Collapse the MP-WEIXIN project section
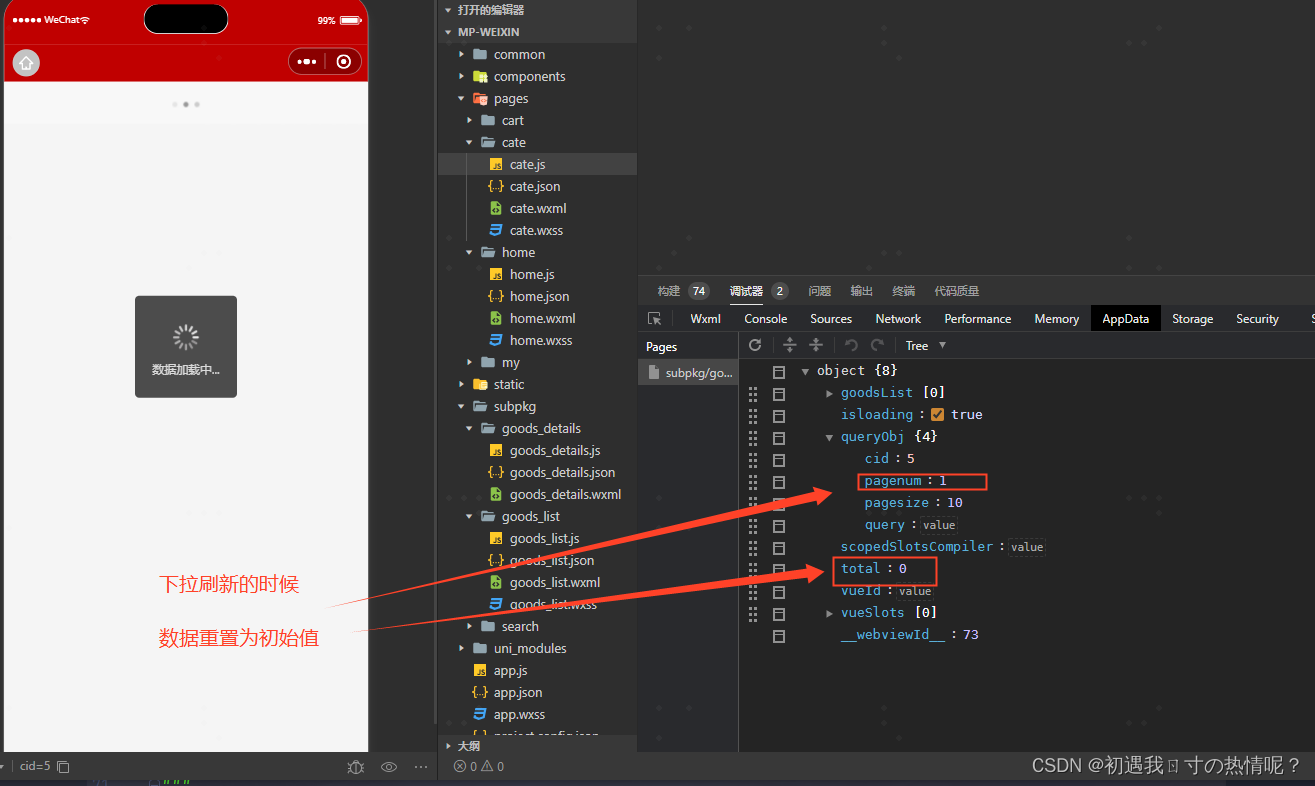The image size is (1315, 786). [448, 32]
